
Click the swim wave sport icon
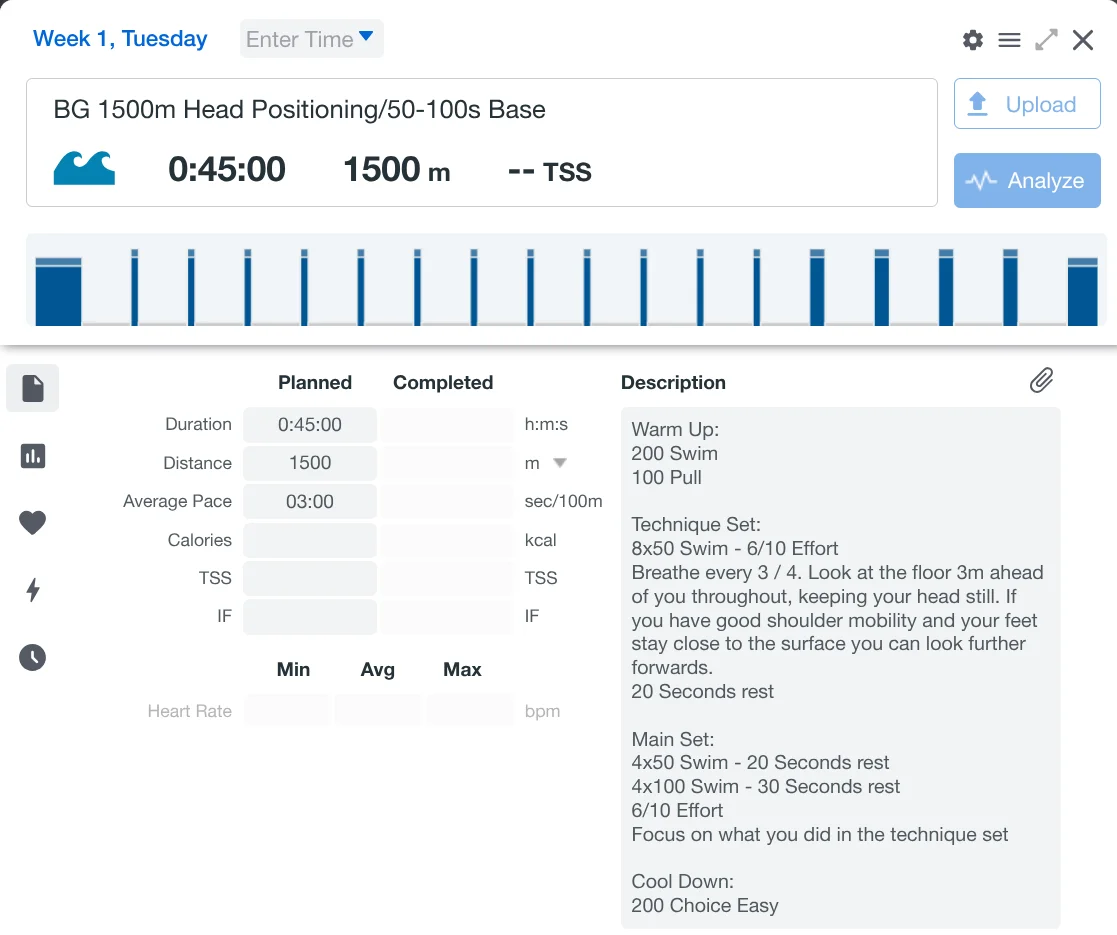pos(84,168)
